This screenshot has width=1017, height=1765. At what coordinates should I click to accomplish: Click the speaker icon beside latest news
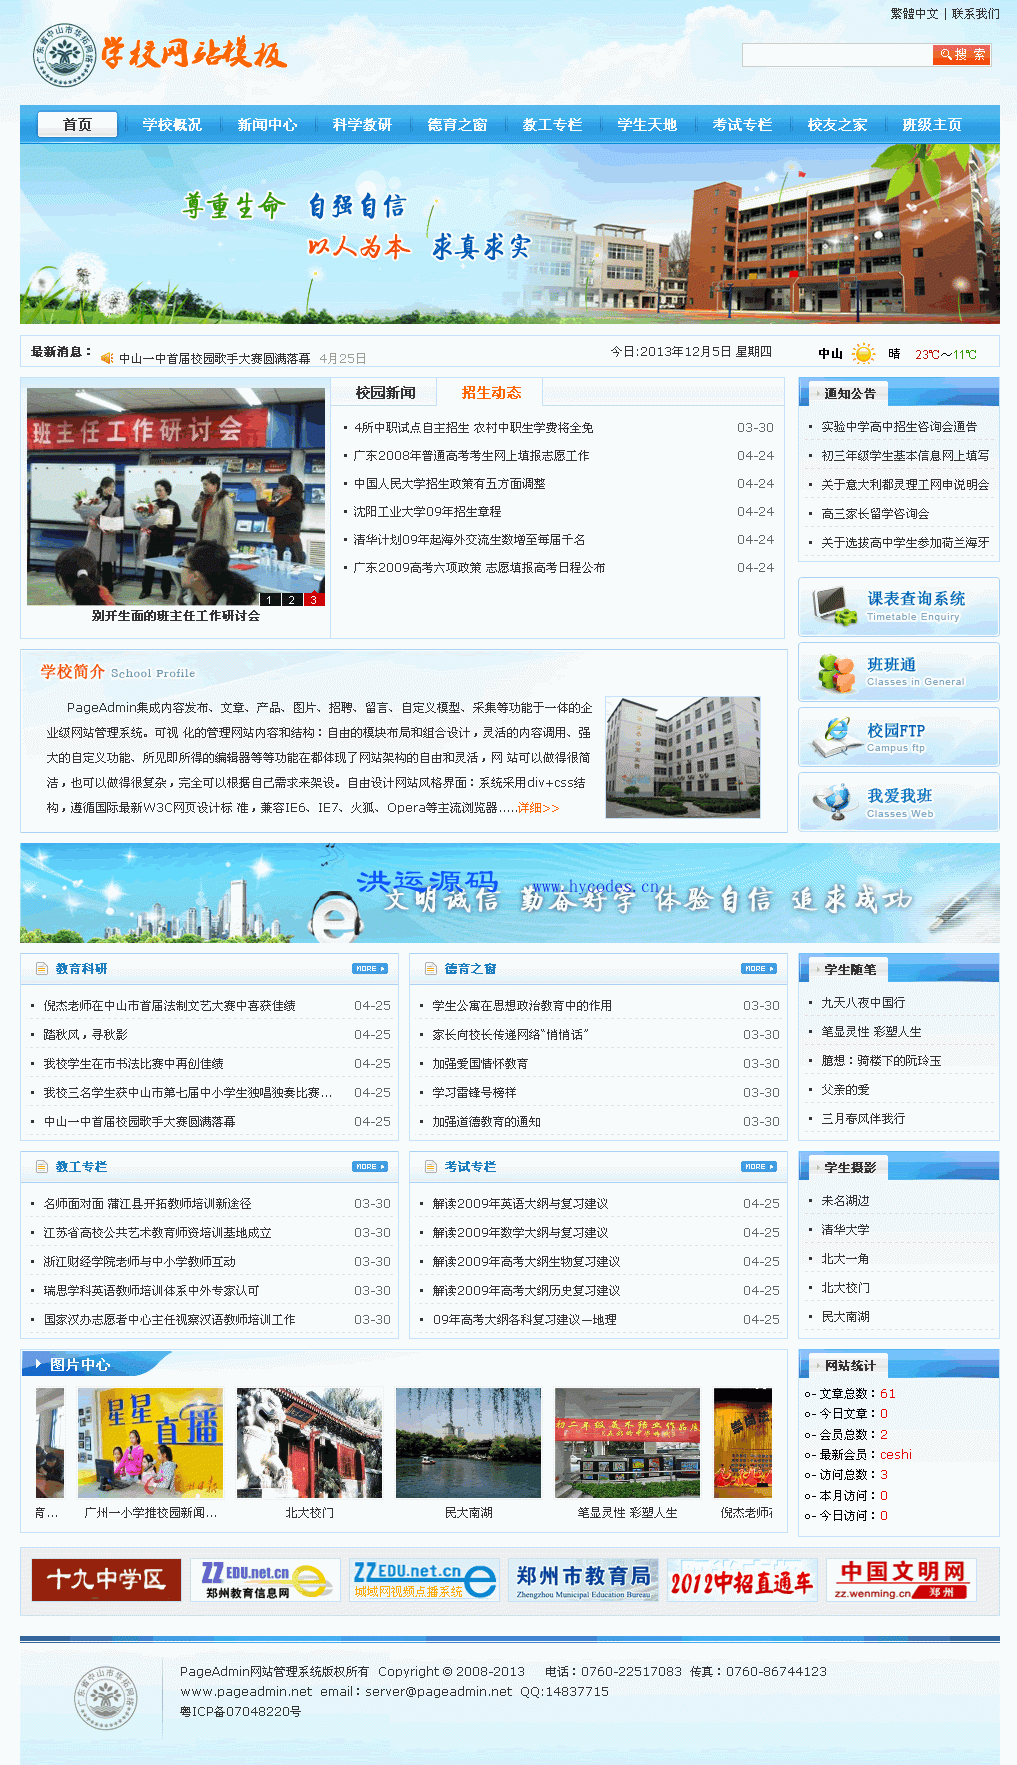click(x=107, y=358)
